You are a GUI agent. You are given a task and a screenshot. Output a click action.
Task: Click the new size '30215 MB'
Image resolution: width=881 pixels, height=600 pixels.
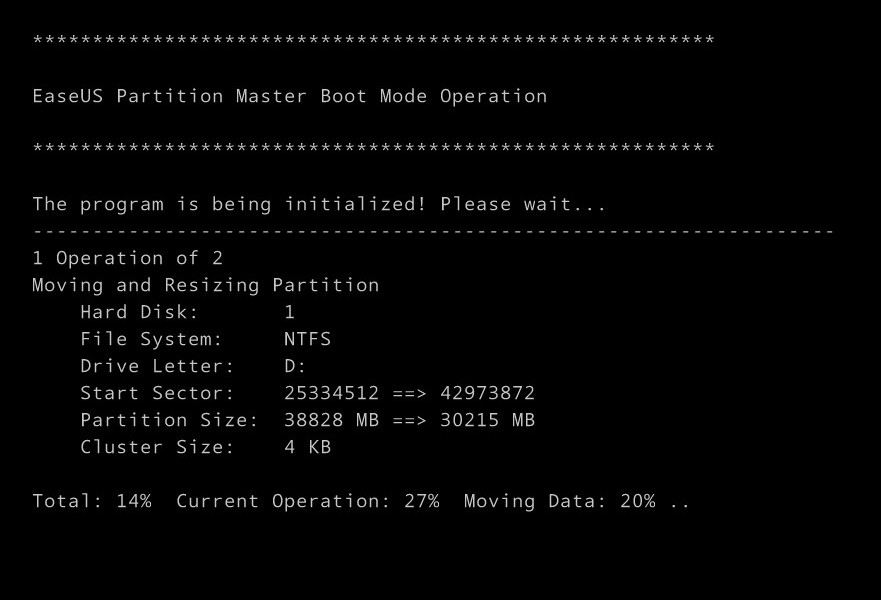click(x=488, y=420)
